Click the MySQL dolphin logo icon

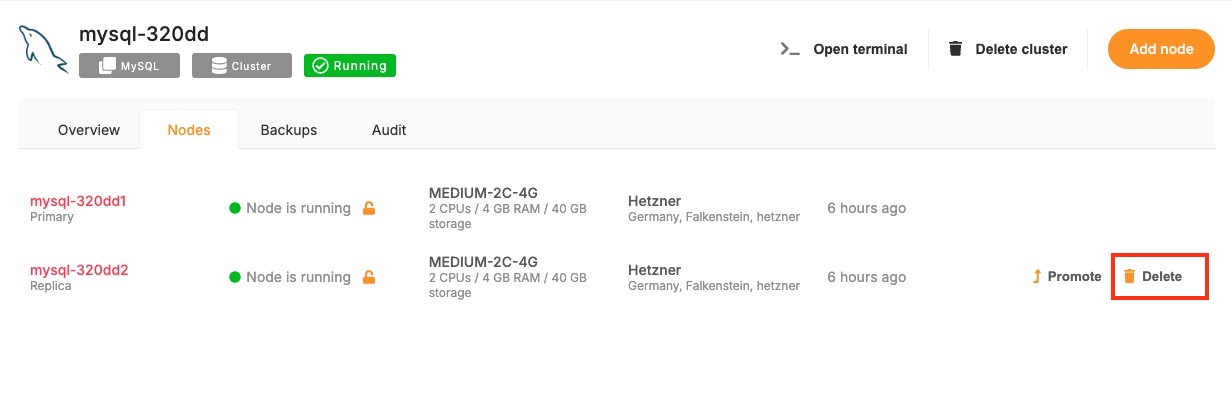tap(43, 51)
